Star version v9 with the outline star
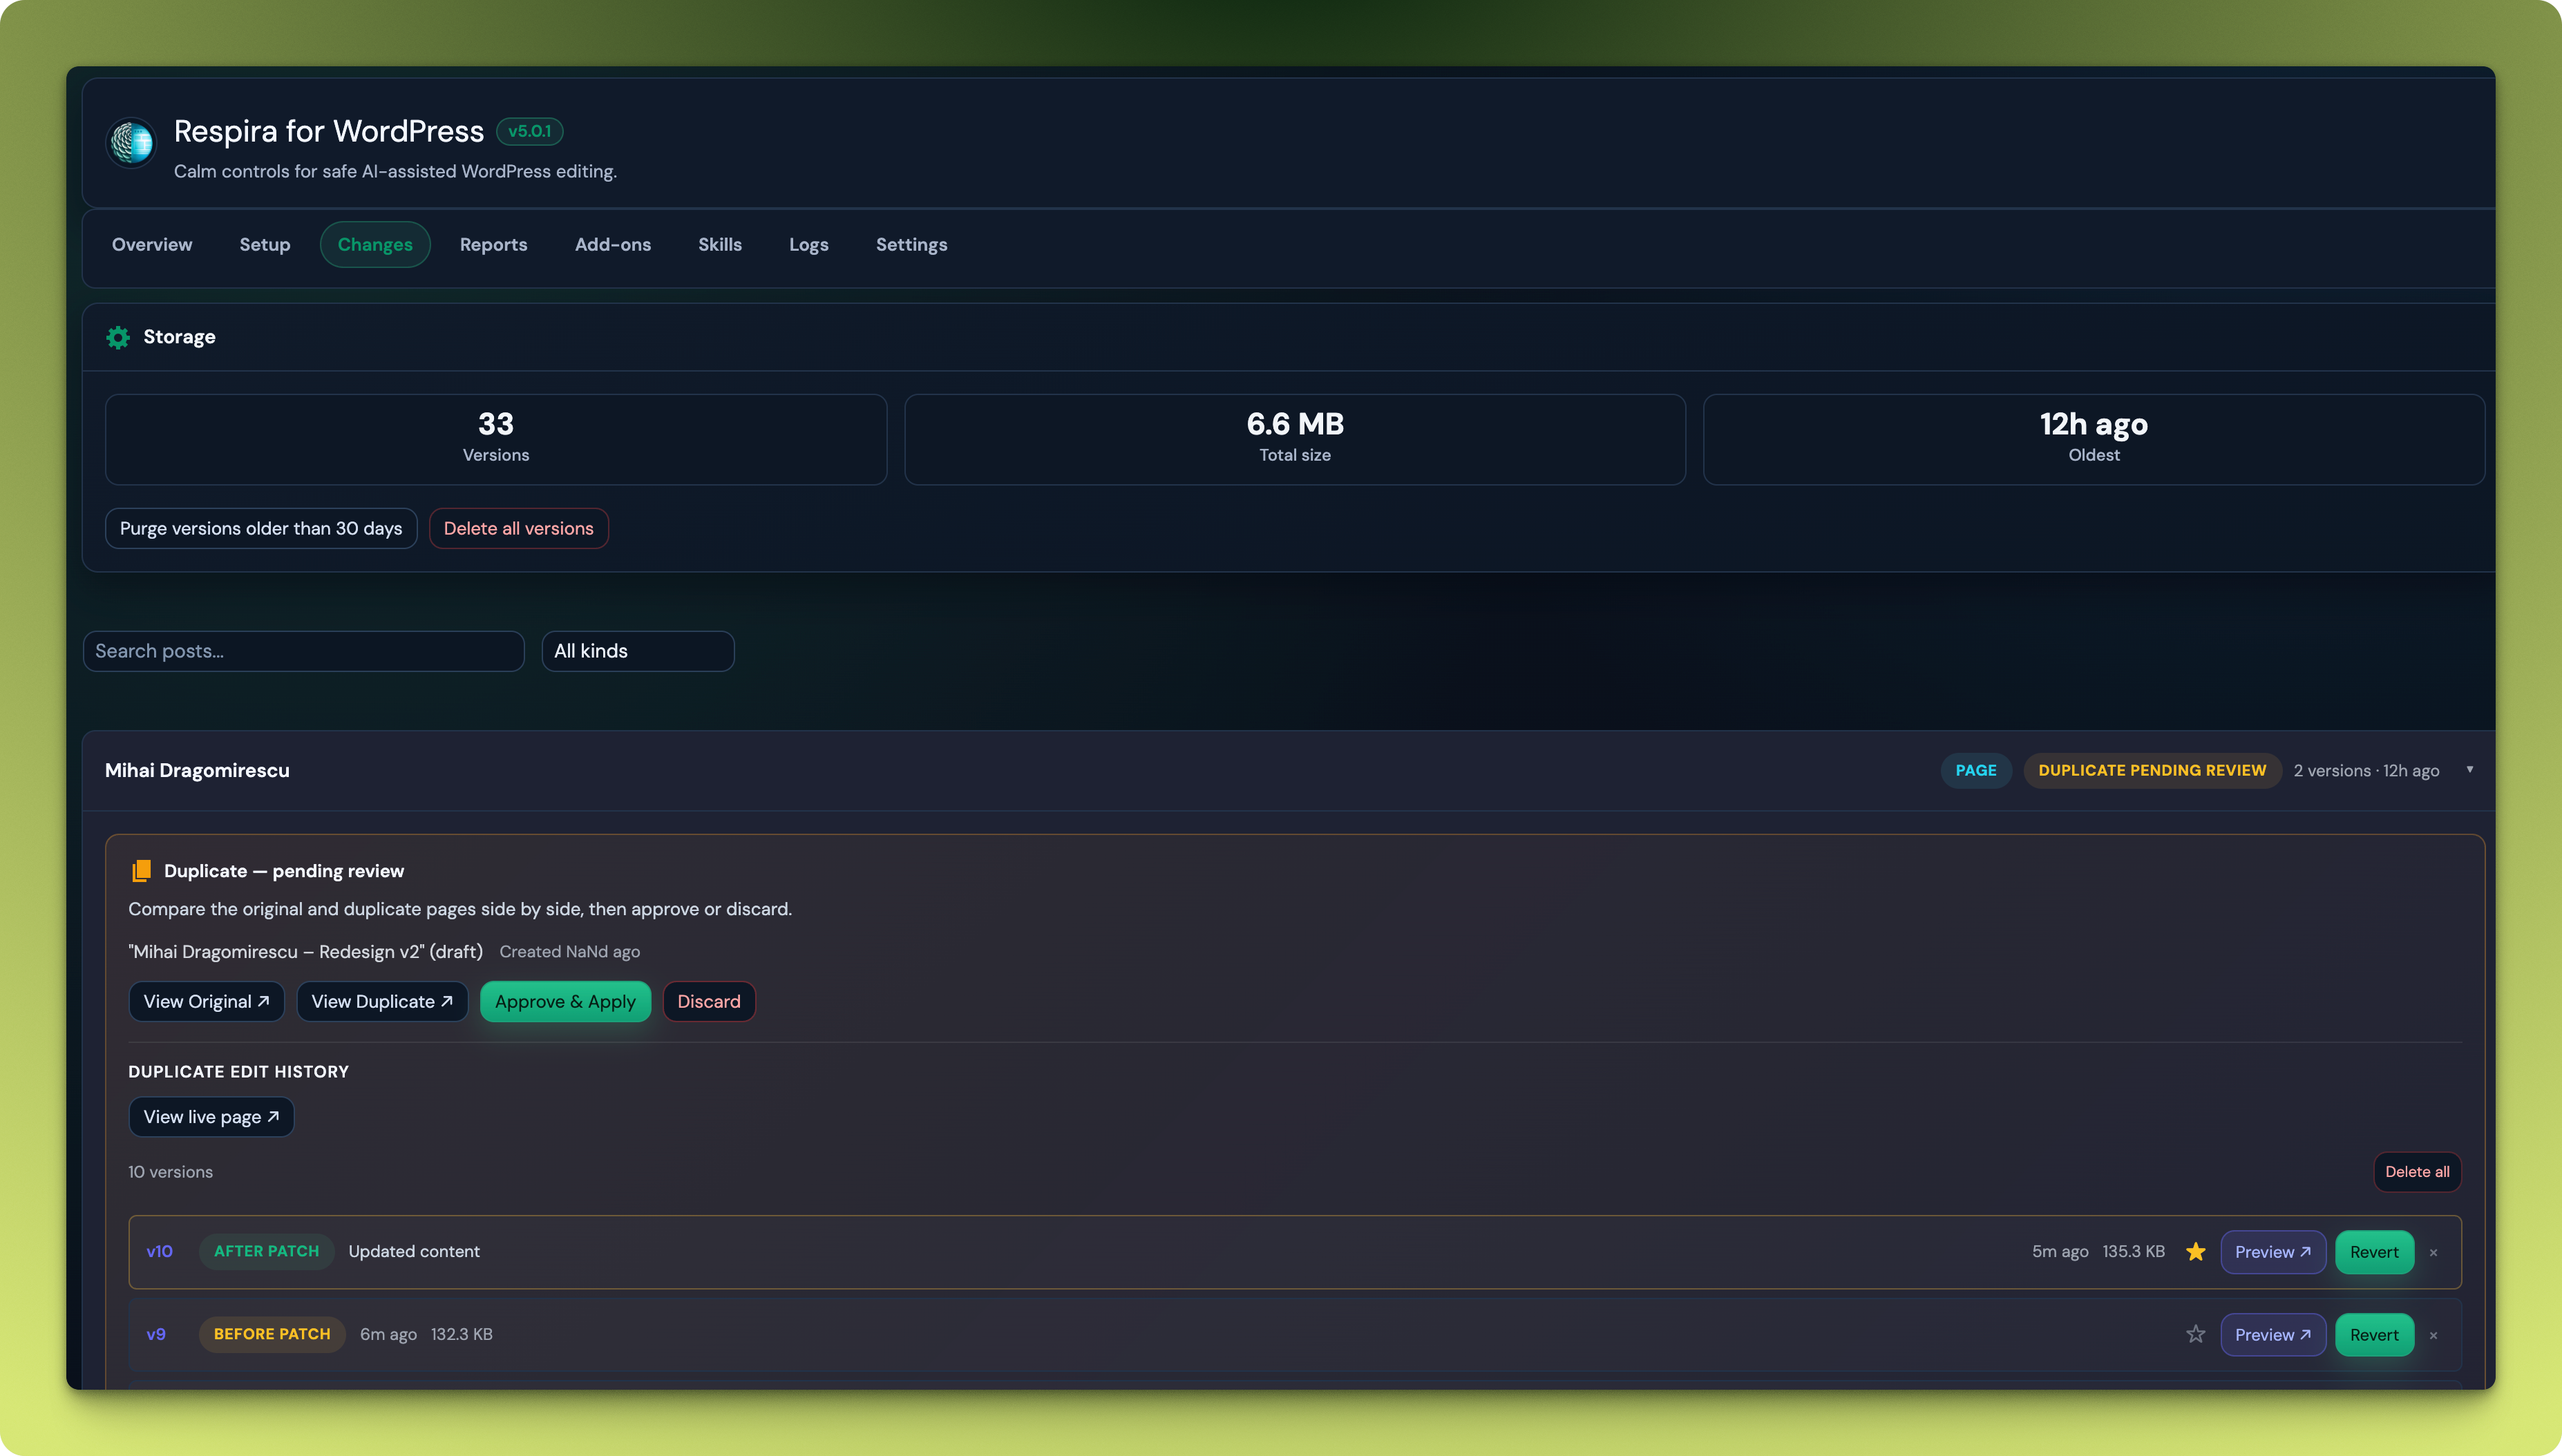Image resolution: width=2562 pixels, height=1456 pixels. click(x=2195, y=1335)
